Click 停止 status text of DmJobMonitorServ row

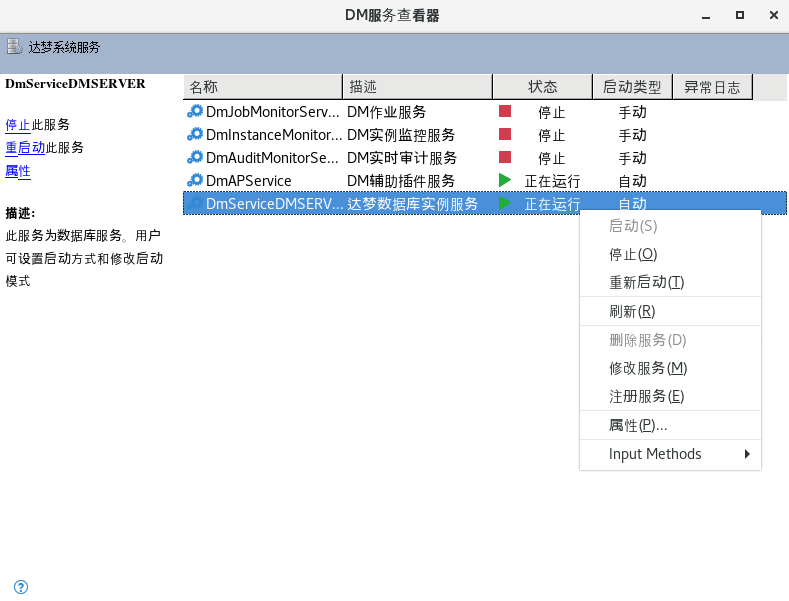click(x=551, y=112)
